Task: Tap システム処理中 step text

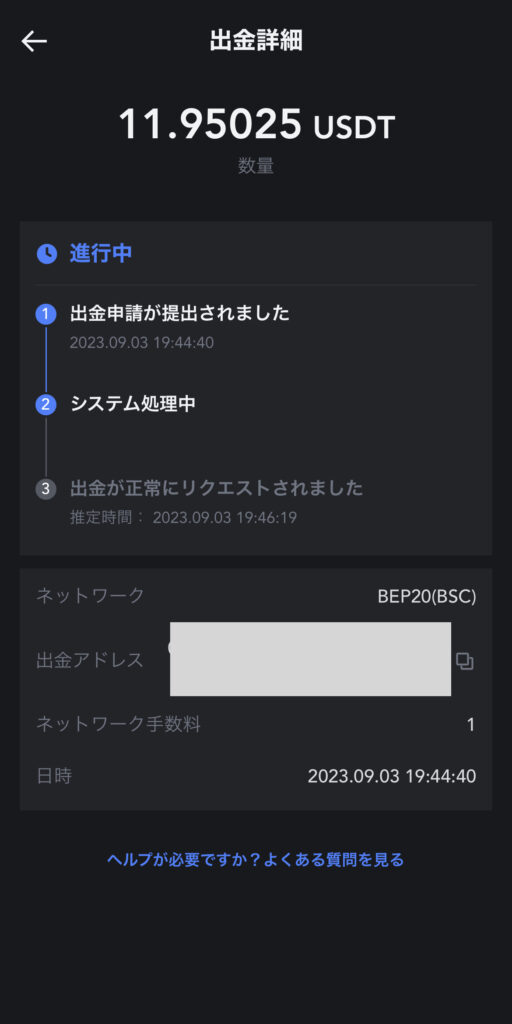Action: [x=133, y=404]
